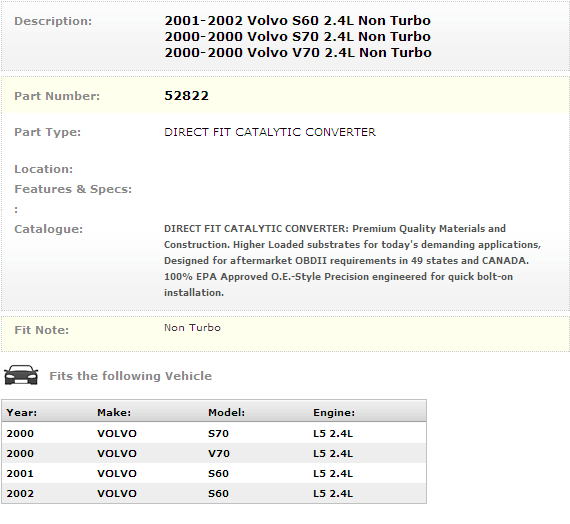Click the year 2000 in the V70 row

(x=20, y=453)
